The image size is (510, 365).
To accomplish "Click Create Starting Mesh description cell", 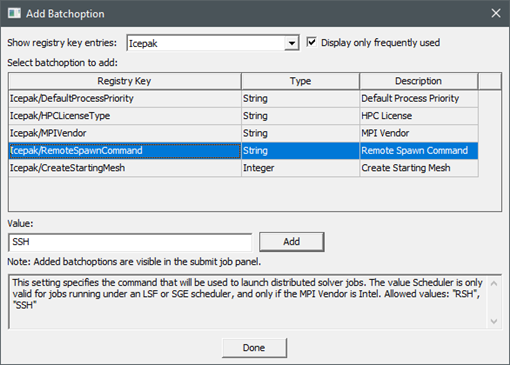I will 419,168.
